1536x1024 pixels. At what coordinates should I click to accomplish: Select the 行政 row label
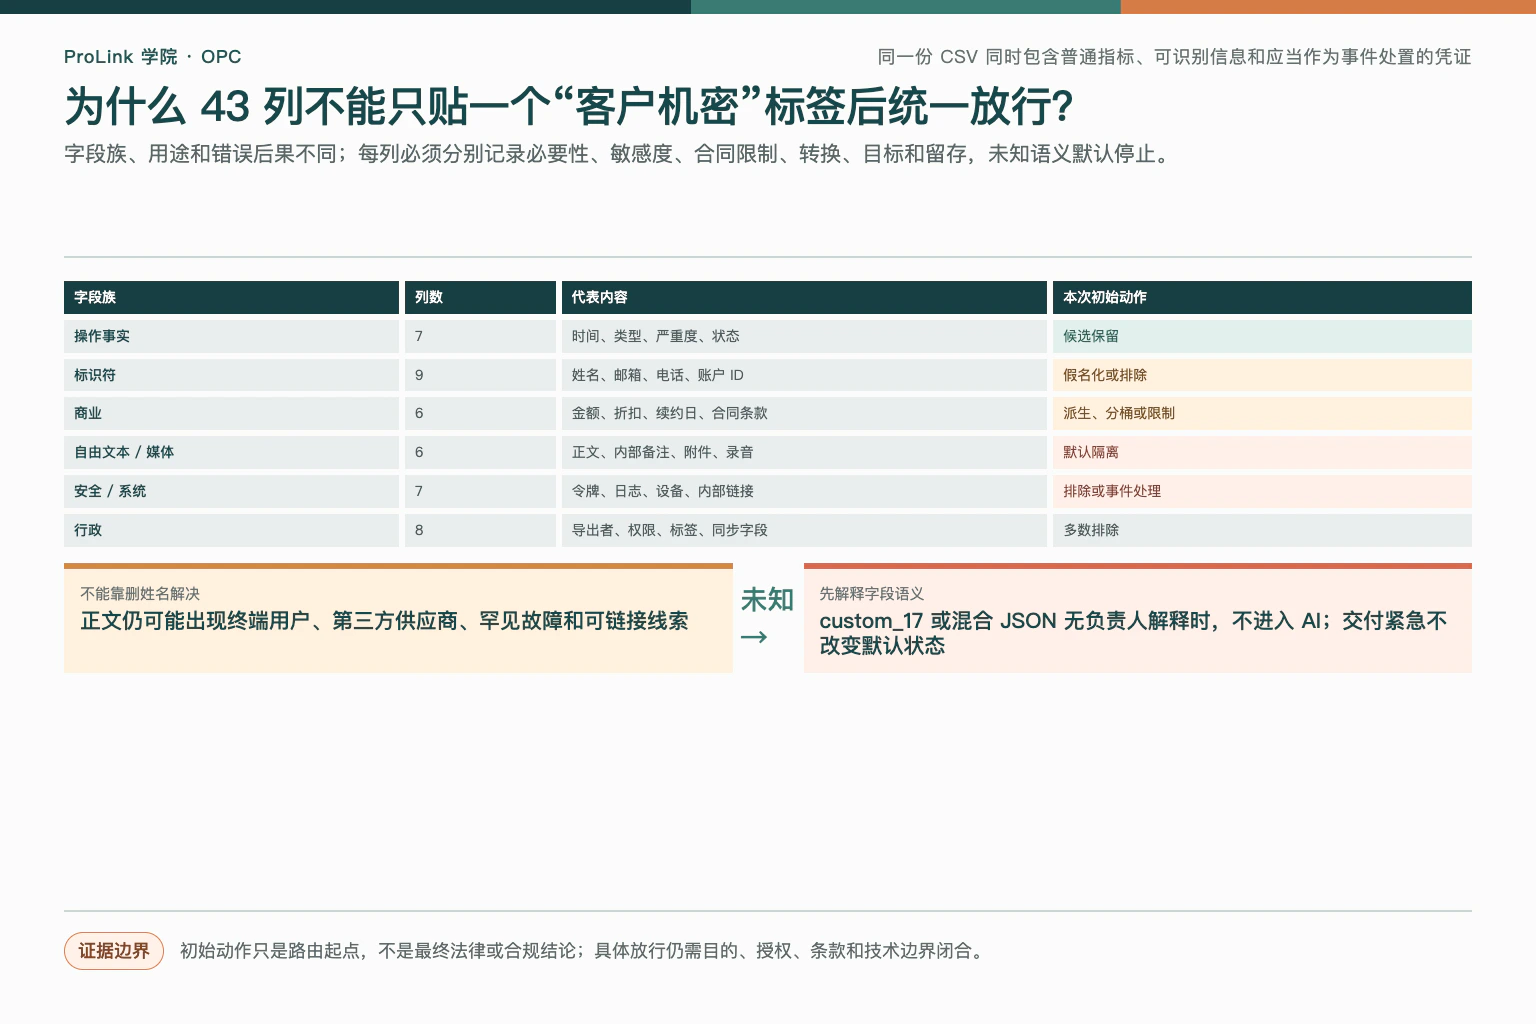pyautogui.click(x=231, y=530)
